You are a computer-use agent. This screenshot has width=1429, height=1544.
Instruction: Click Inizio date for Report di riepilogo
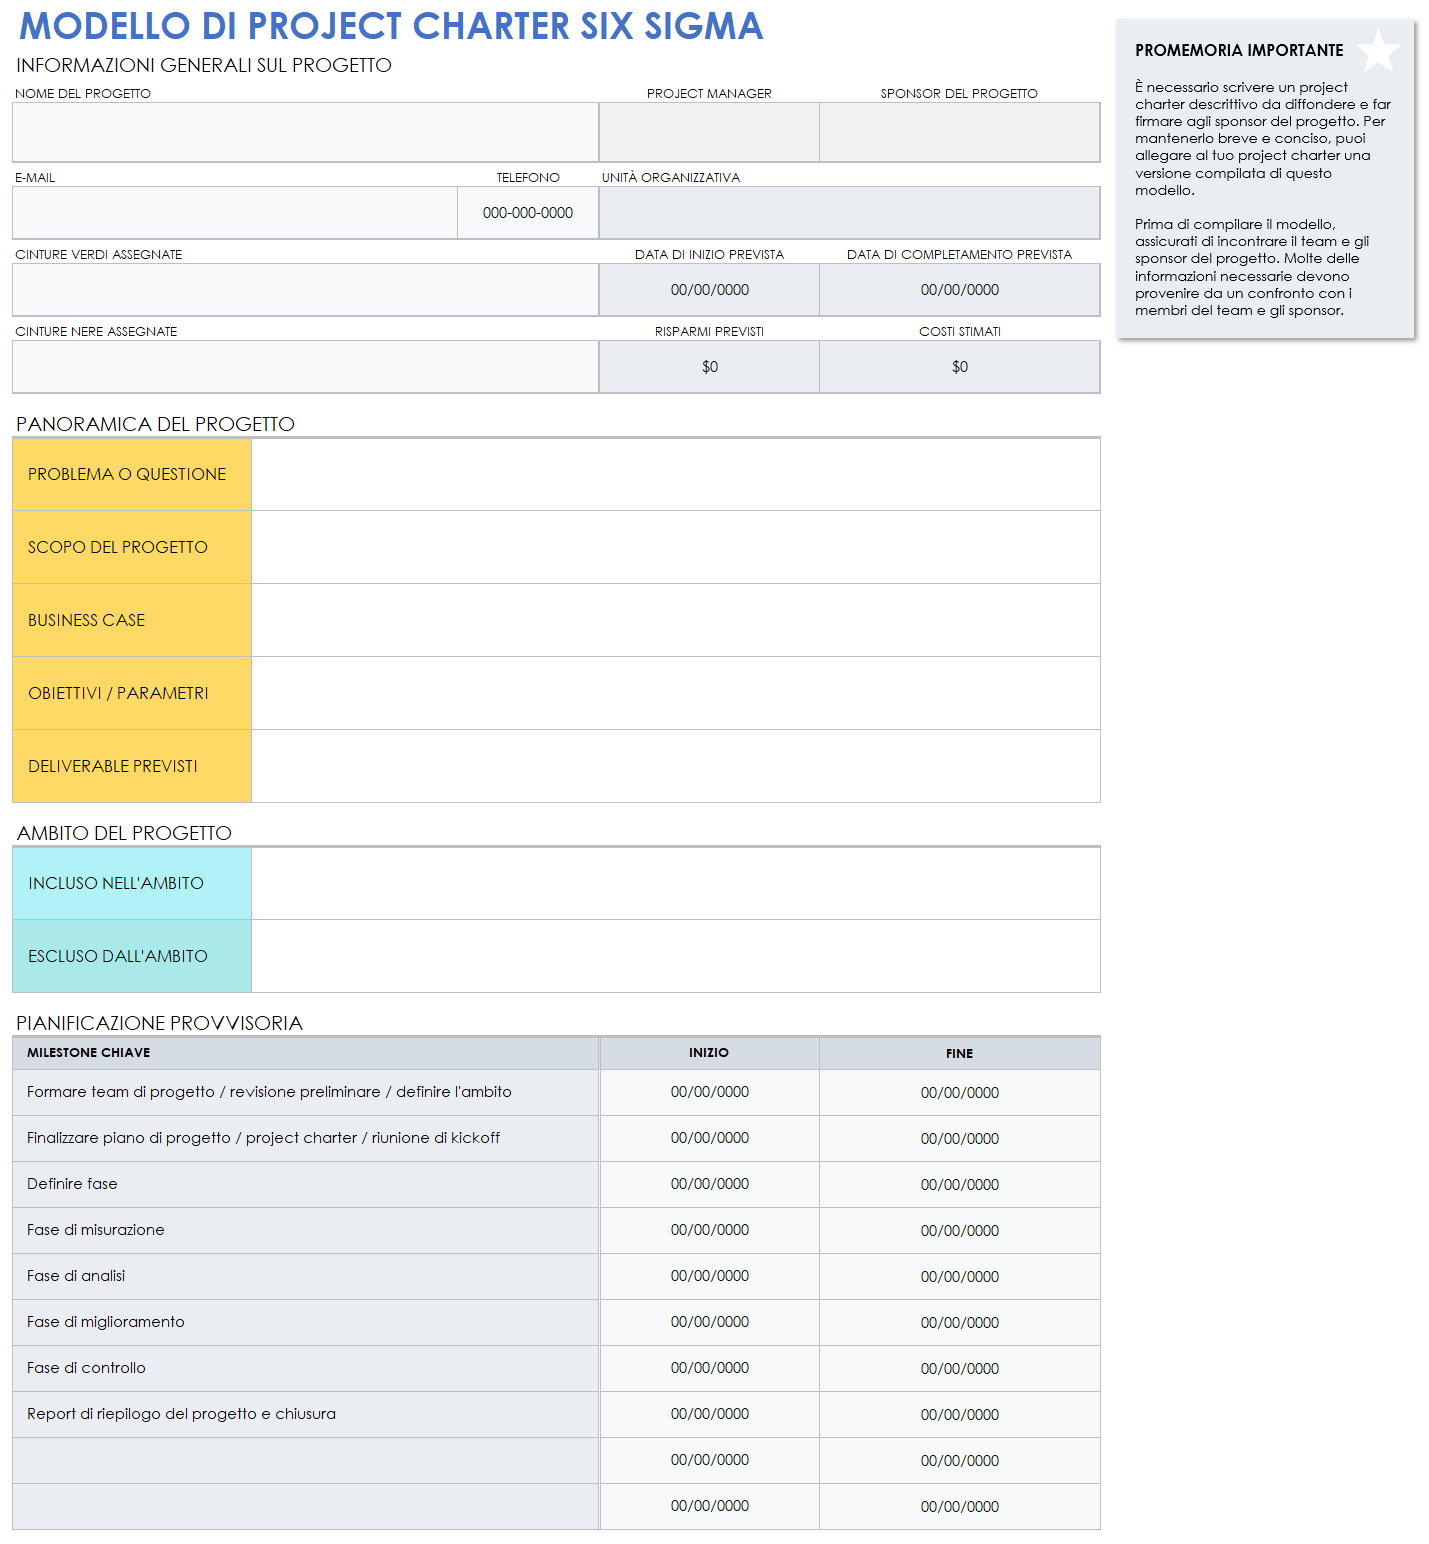click(709, 1414)
